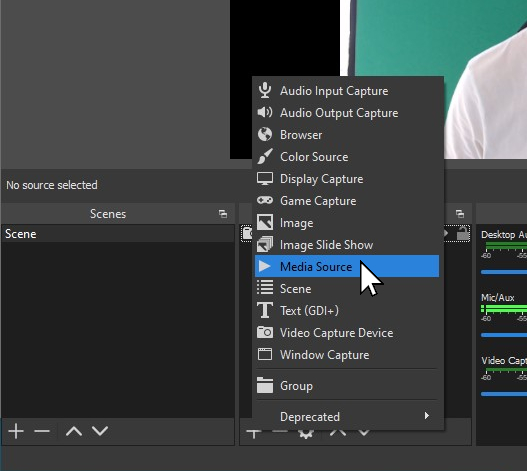This screenshot has height=471, width=527.
Task: Choose Audio Input Capture microphone icon
Action: tap(265, 90)
